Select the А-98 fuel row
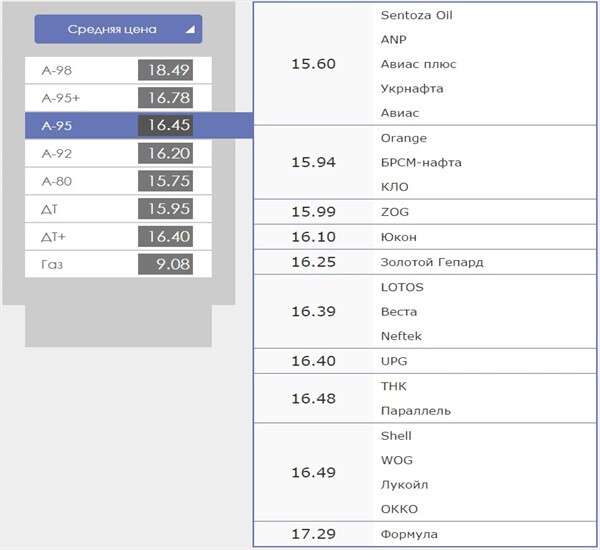This screenshot has width=600, height=550. (x=118, y=70)
